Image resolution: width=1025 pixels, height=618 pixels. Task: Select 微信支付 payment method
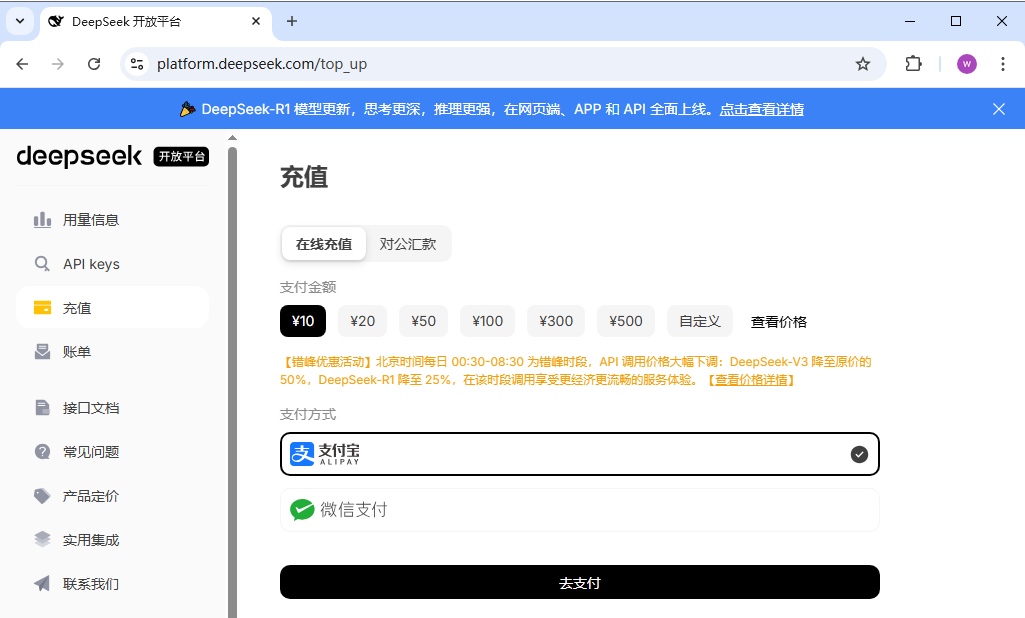tap(580, 510)
